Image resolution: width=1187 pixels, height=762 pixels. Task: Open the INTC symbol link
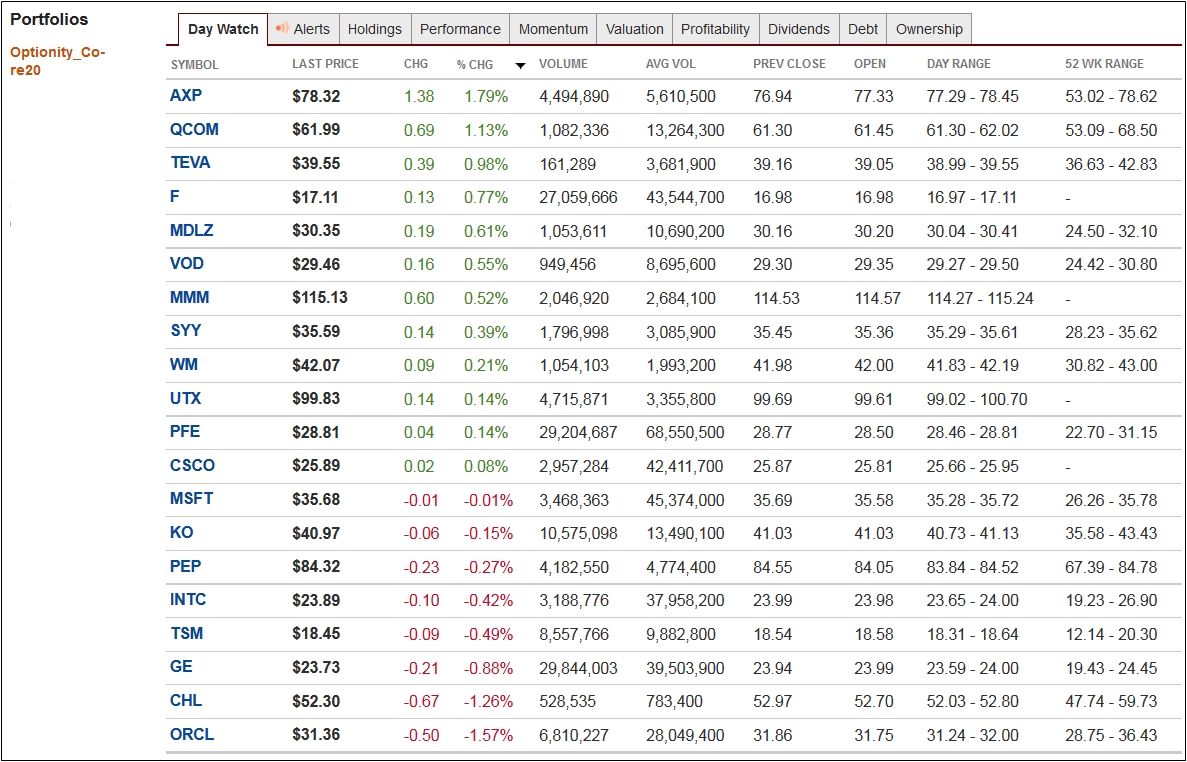point(188,599)
